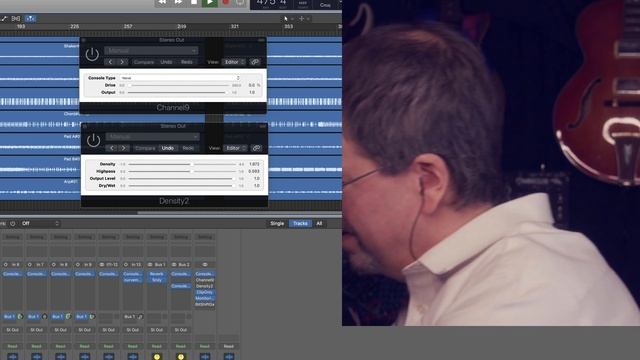
Task: Click the next preset arrow in Density2
Action: click(123, 148)
